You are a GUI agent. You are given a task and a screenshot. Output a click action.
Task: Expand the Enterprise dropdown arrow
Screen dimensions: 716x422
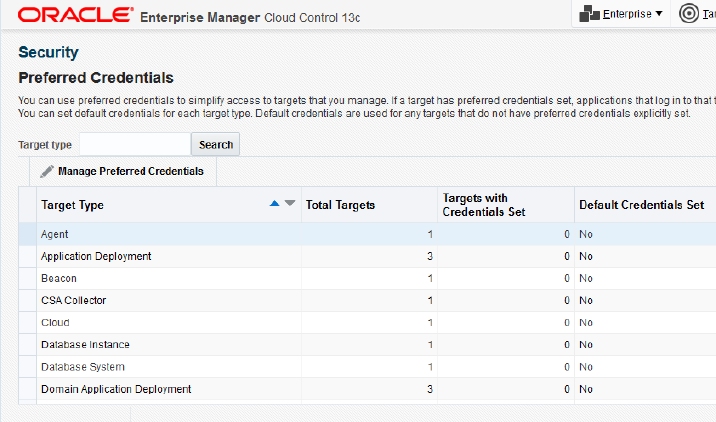coord(659,14)
